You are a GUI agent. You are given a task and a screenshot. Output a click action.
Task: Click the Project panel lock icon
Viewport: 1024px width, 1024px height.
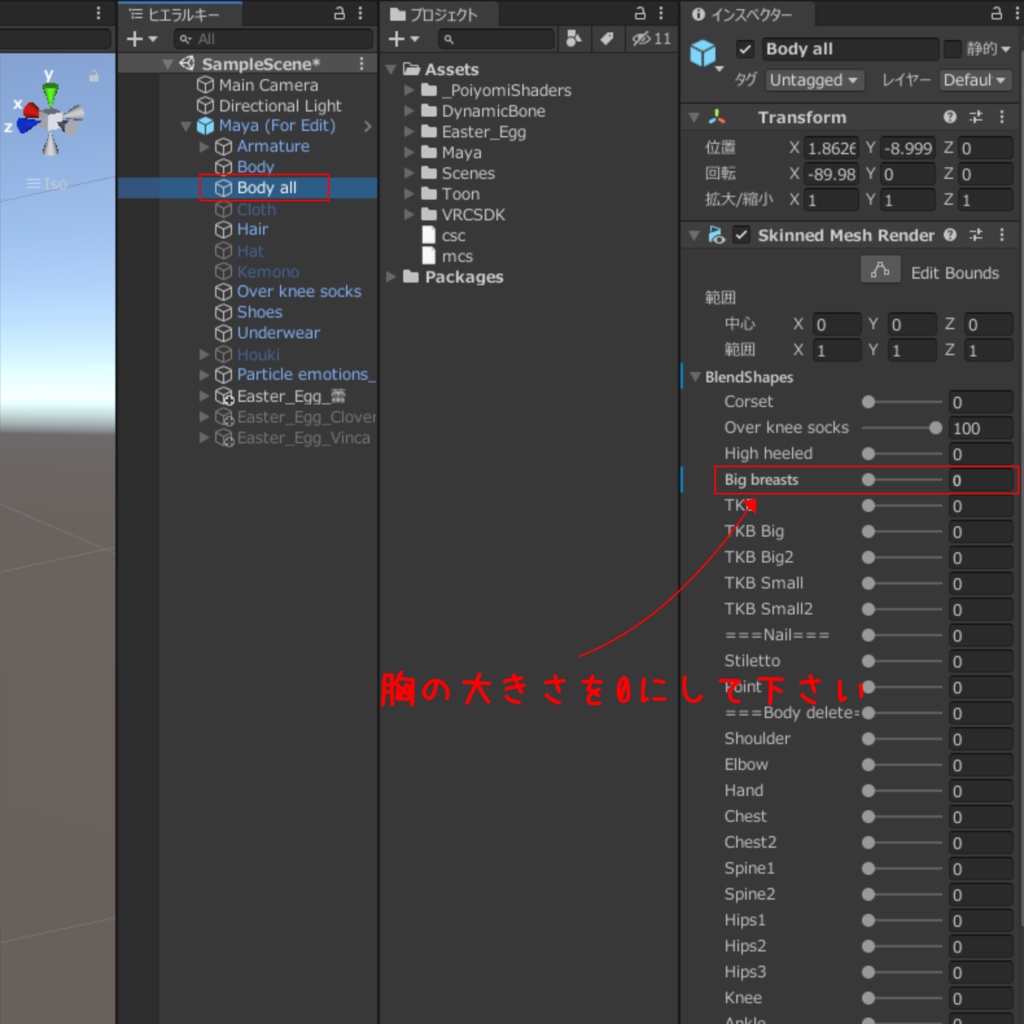tap(640, 13)
